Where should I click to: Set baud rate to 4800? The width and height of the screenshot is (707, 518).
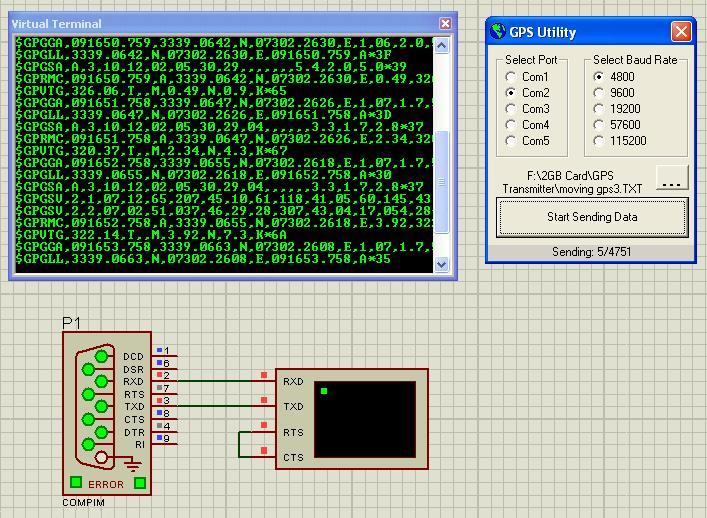[598, 77]
